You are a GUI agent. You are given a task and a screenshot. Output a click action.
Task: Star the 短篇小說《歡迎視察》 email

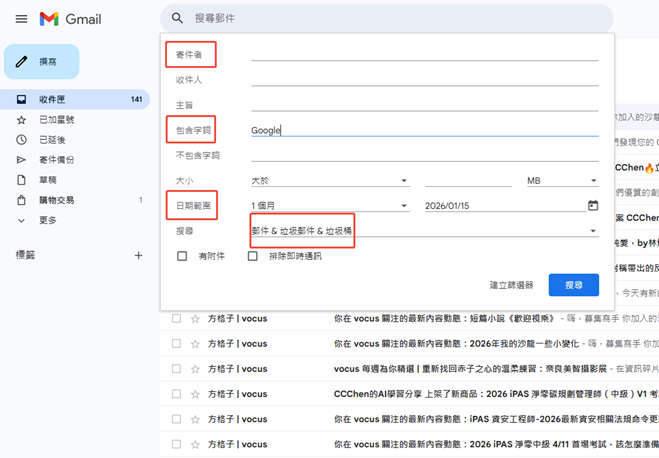(x=195, y=319)
